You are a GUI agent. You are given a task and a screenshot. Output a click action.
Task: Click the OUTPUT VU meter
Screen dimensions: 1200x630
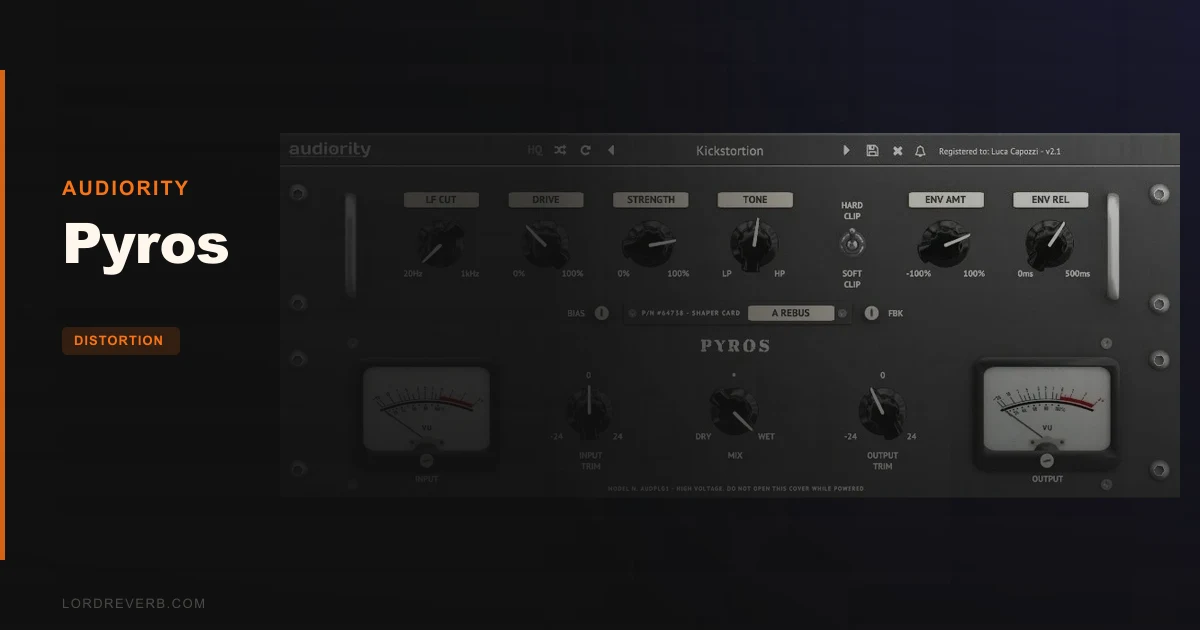[x=1046, y=408]
